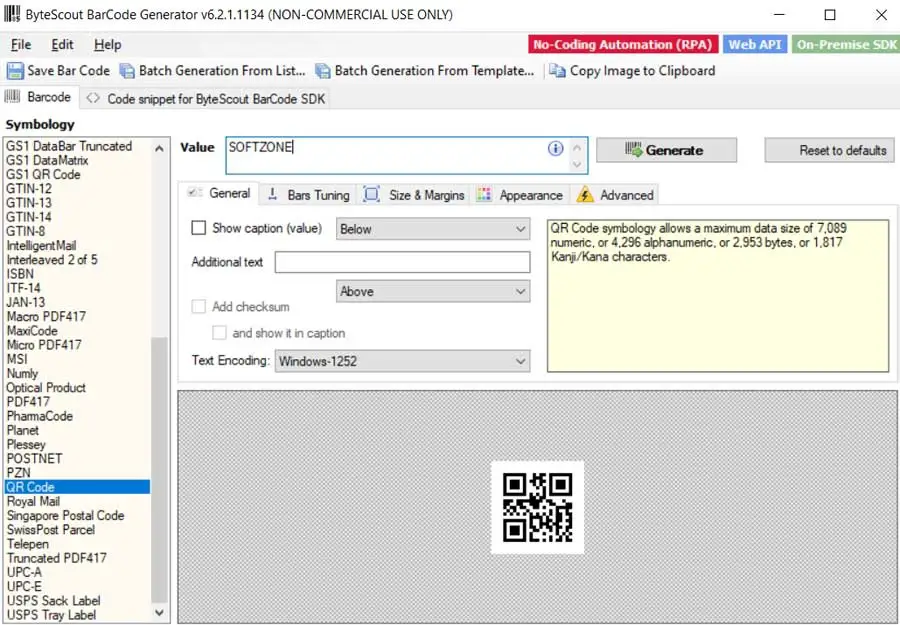Select USPS Sack Label symbology

[53, 601]
